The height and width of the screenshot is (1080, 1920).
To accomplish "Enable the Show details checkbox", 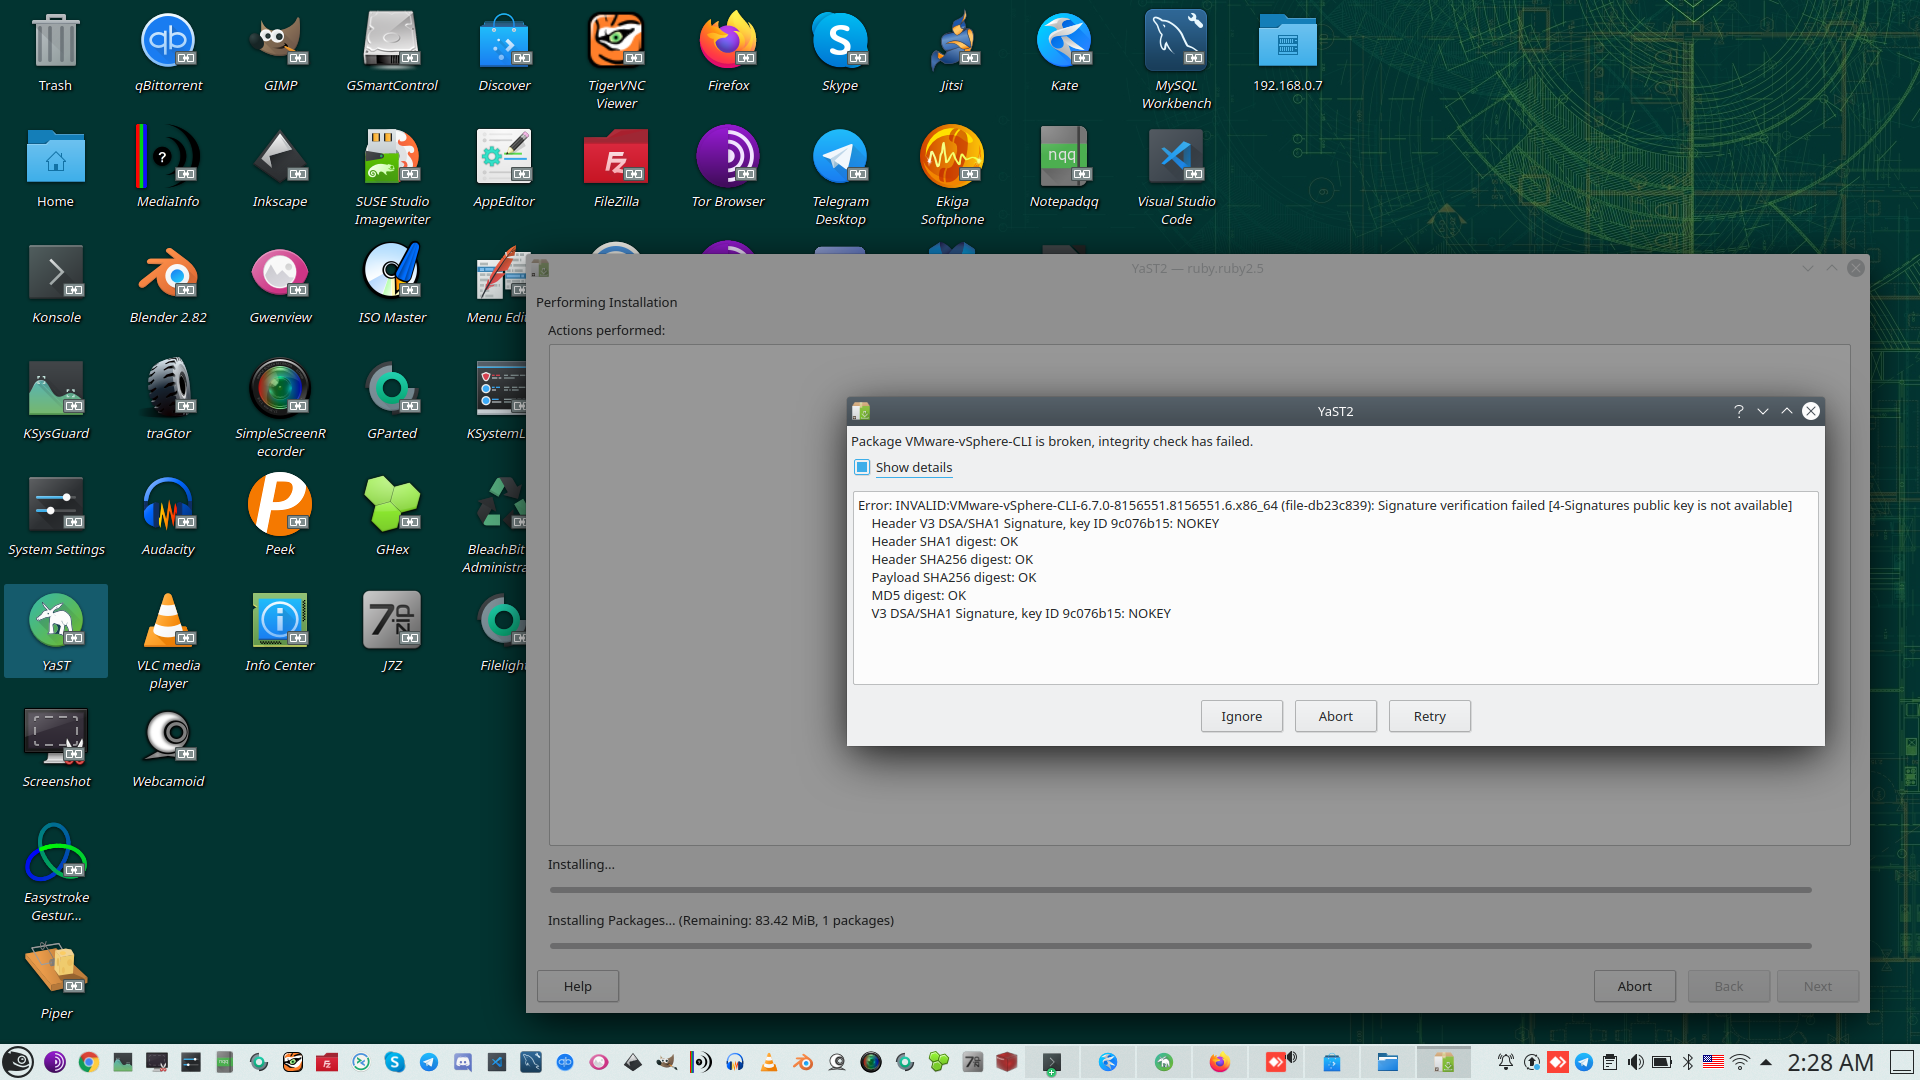I will click(x=862, y=467).
